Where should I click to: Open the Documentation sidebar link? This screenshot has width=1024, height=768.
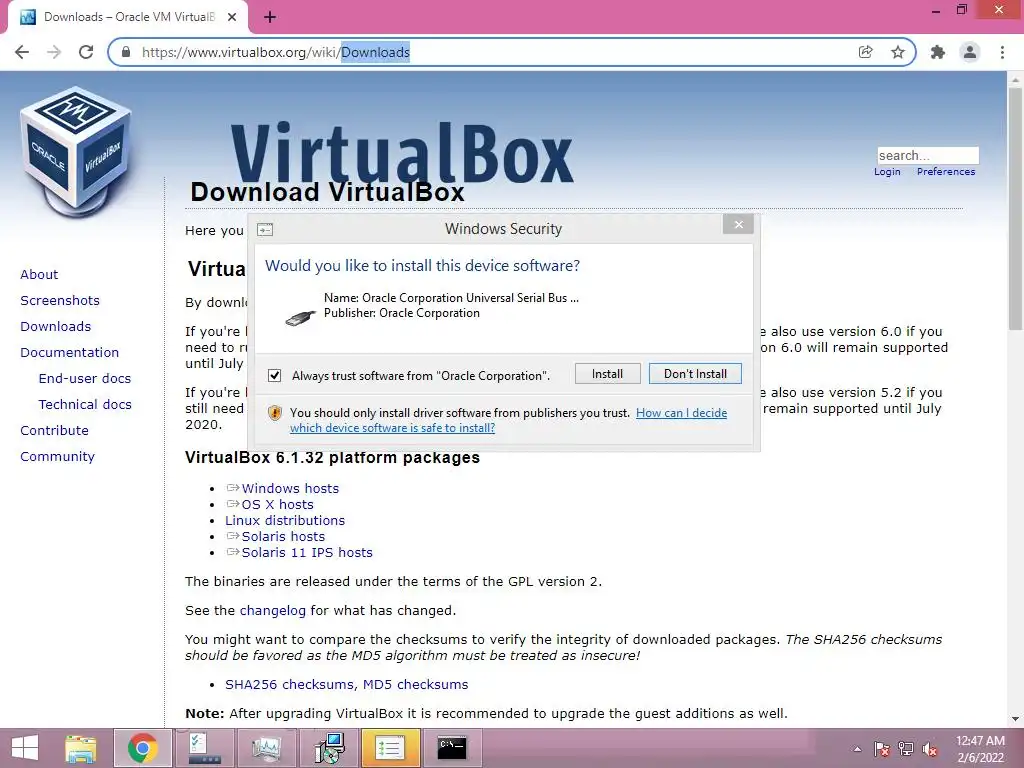(70, 353)
